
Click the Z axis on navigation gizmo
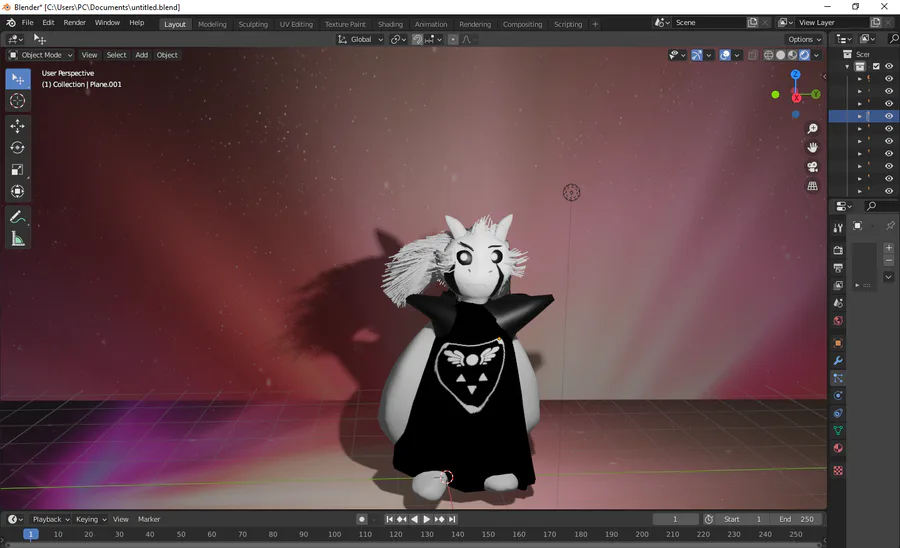coord(795,75)
